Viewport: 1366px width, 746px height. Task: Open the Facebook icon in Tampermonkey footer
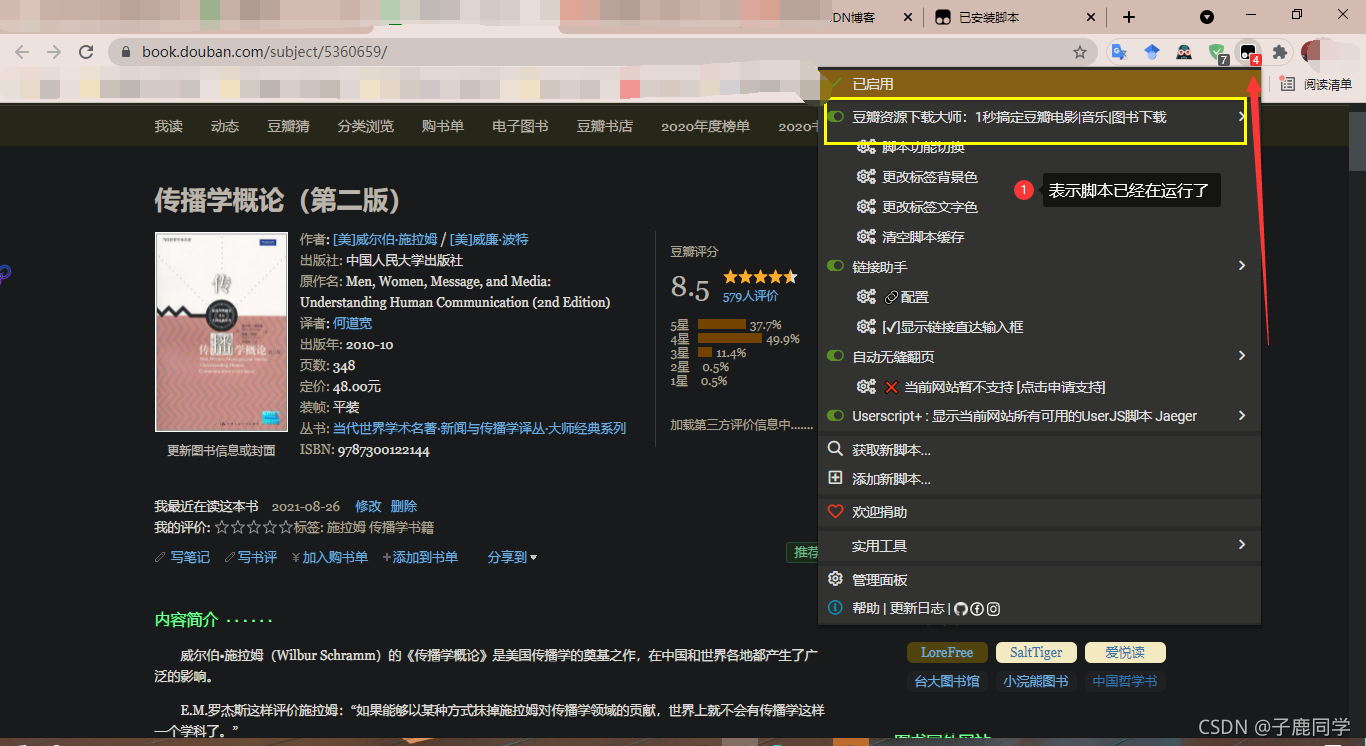coord(977,609)
